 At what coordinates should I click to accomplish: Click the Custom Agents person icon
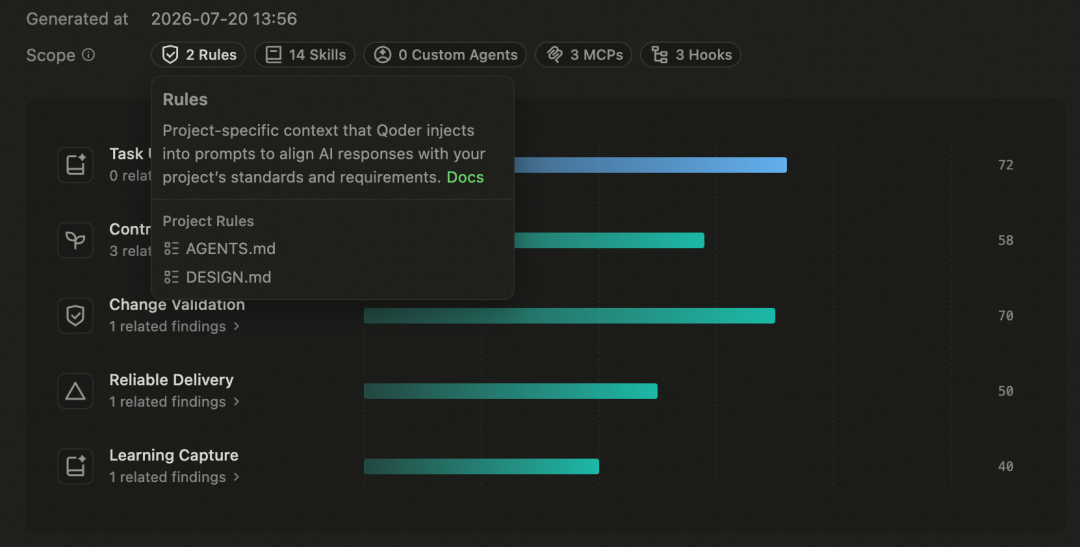tap(382, 54)
